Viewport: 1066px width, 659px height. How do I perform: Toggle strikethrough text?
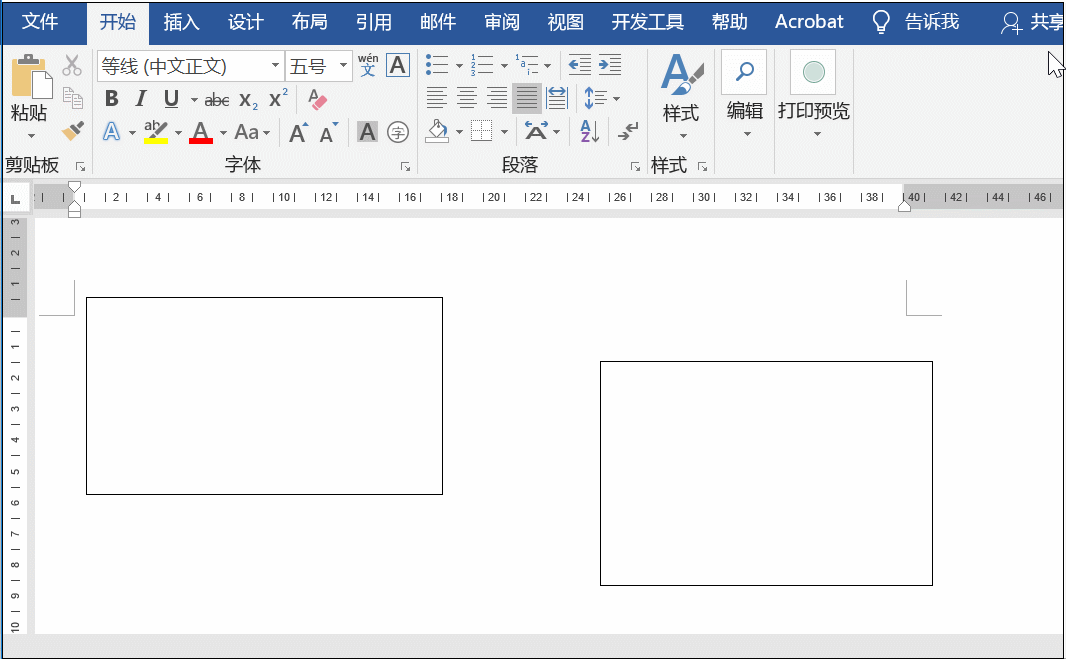coord(217,100)
